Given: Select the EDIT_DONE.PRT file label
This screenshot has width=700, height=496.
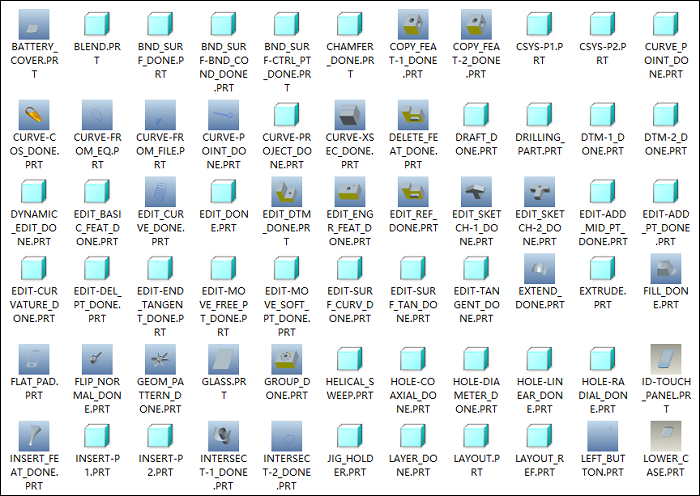Looking at the screenshot, I should [x=224, y=221].
